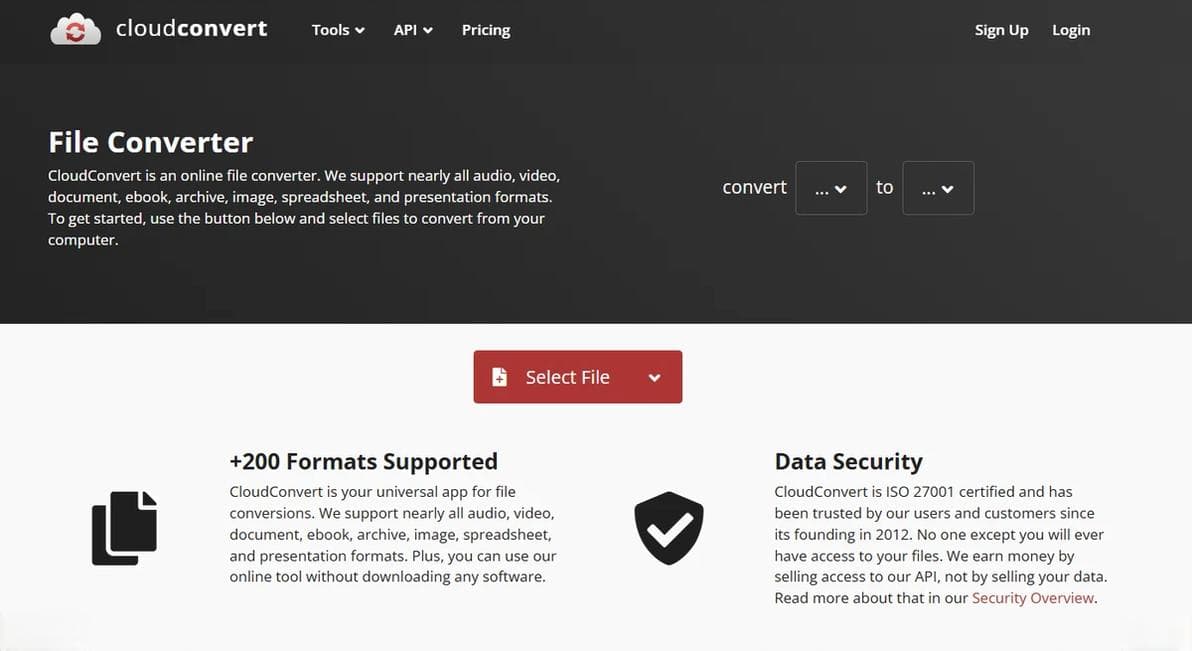The image size is (1192, 651).
Task: Click the chevron arrow next to API
Action: click(x=428, y=30)
